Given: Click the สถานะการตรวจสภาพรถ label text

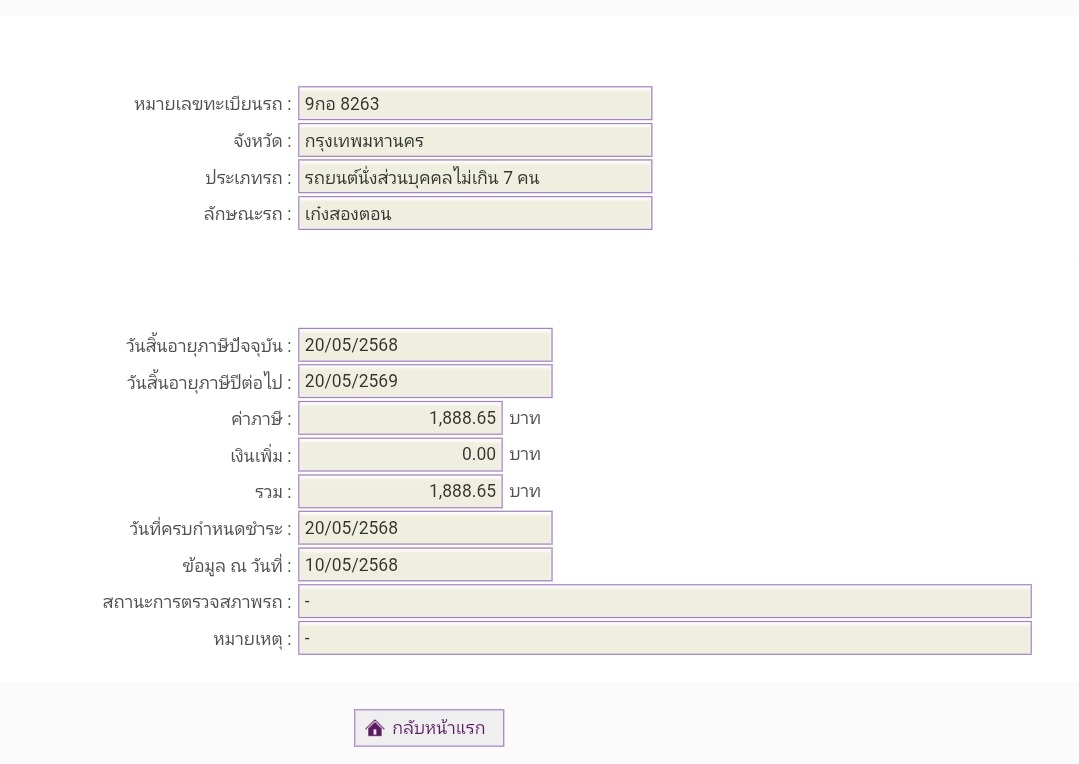Looking at the screenshot, I should tap(196, 602).
